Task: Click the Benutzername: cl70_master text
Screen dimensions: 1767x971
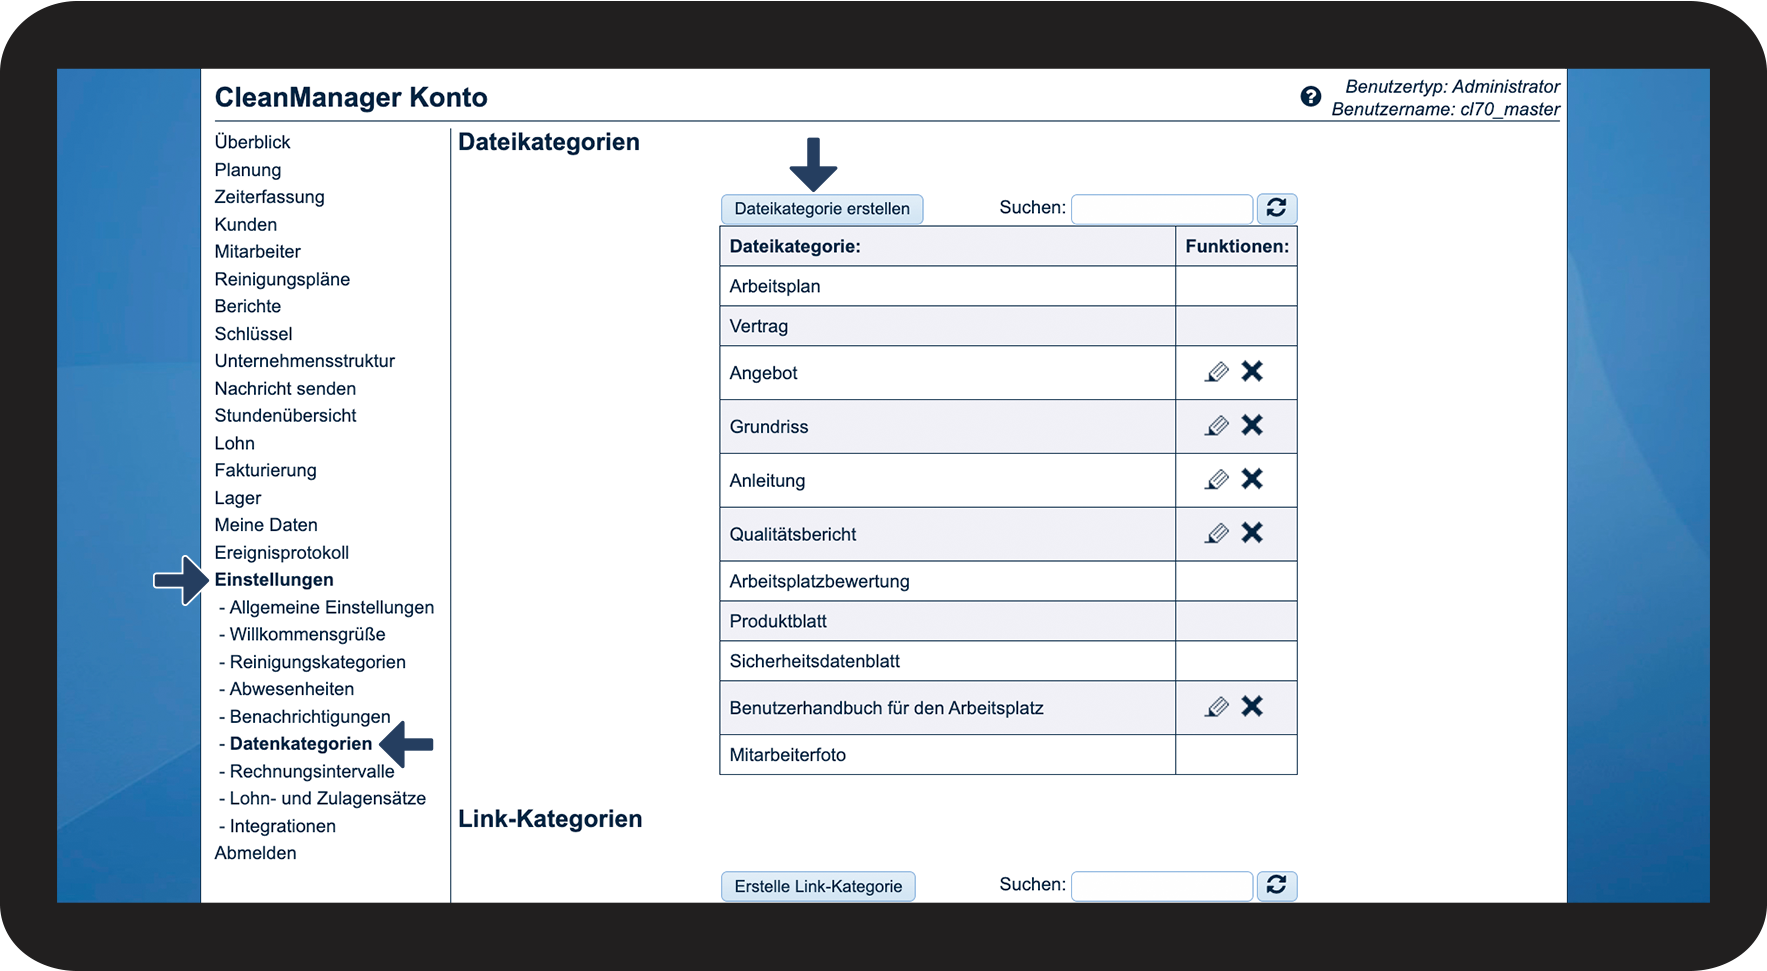Action: tap(1445, 109)
